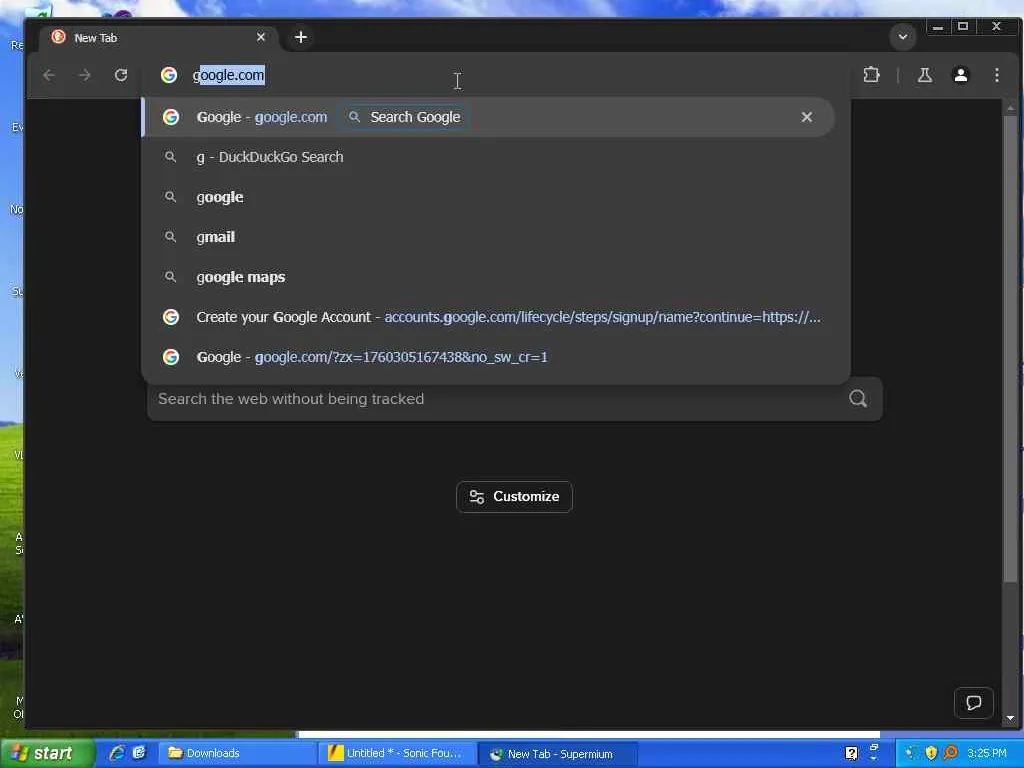Choose 'g - DuckDuckGo Search' suggestion
This screenshot has width=1024, height=768.
(488, 157)
